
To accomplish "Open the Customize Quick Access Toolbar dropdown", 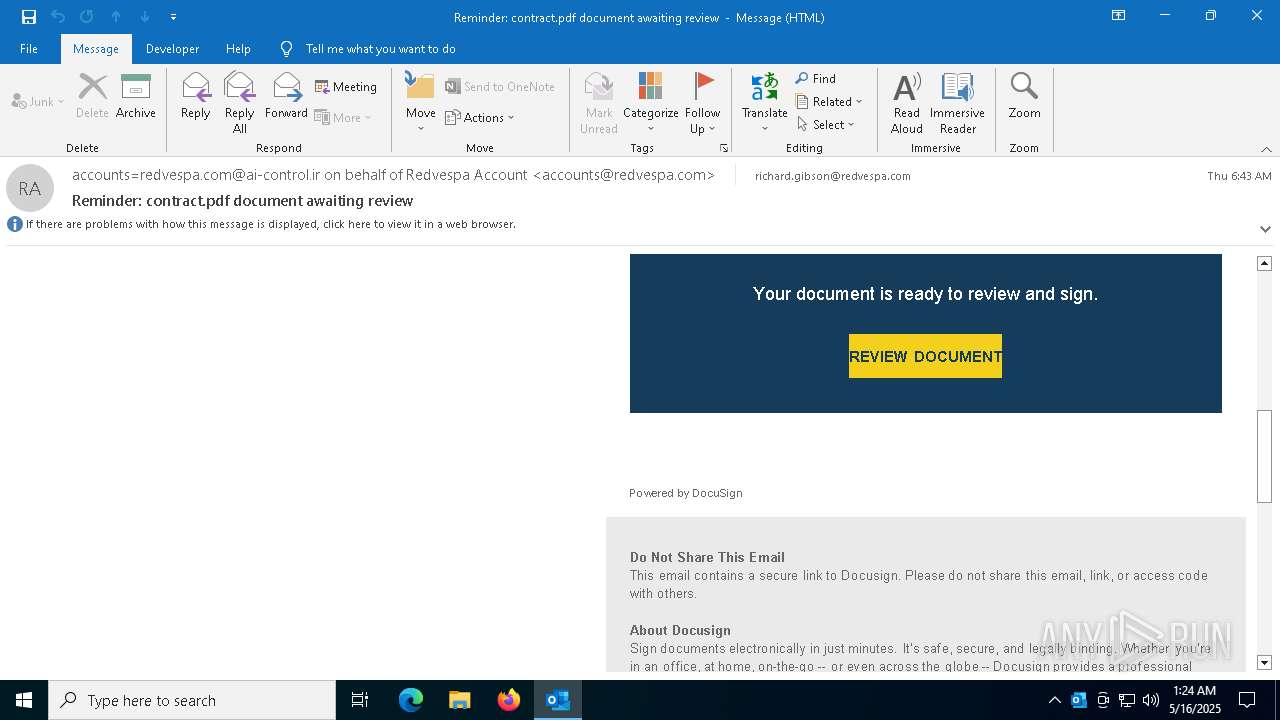I will click(x=173, y=17).
